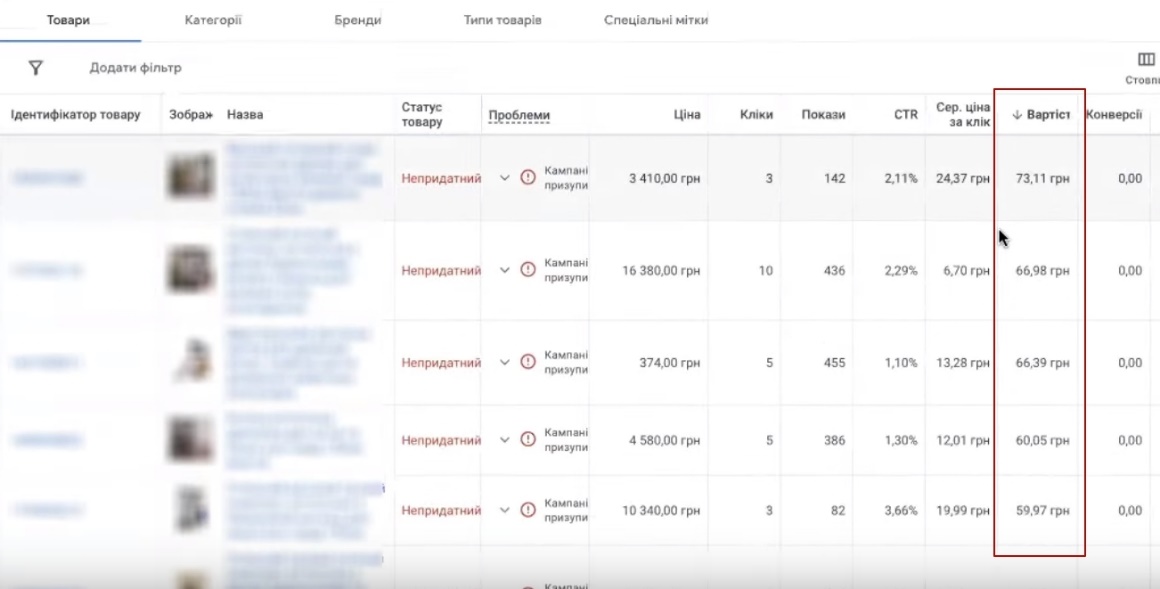Click warning icon in the 4 580,00 грн row
Viewport: 1160px width, 589px height.
click(529, 440)
